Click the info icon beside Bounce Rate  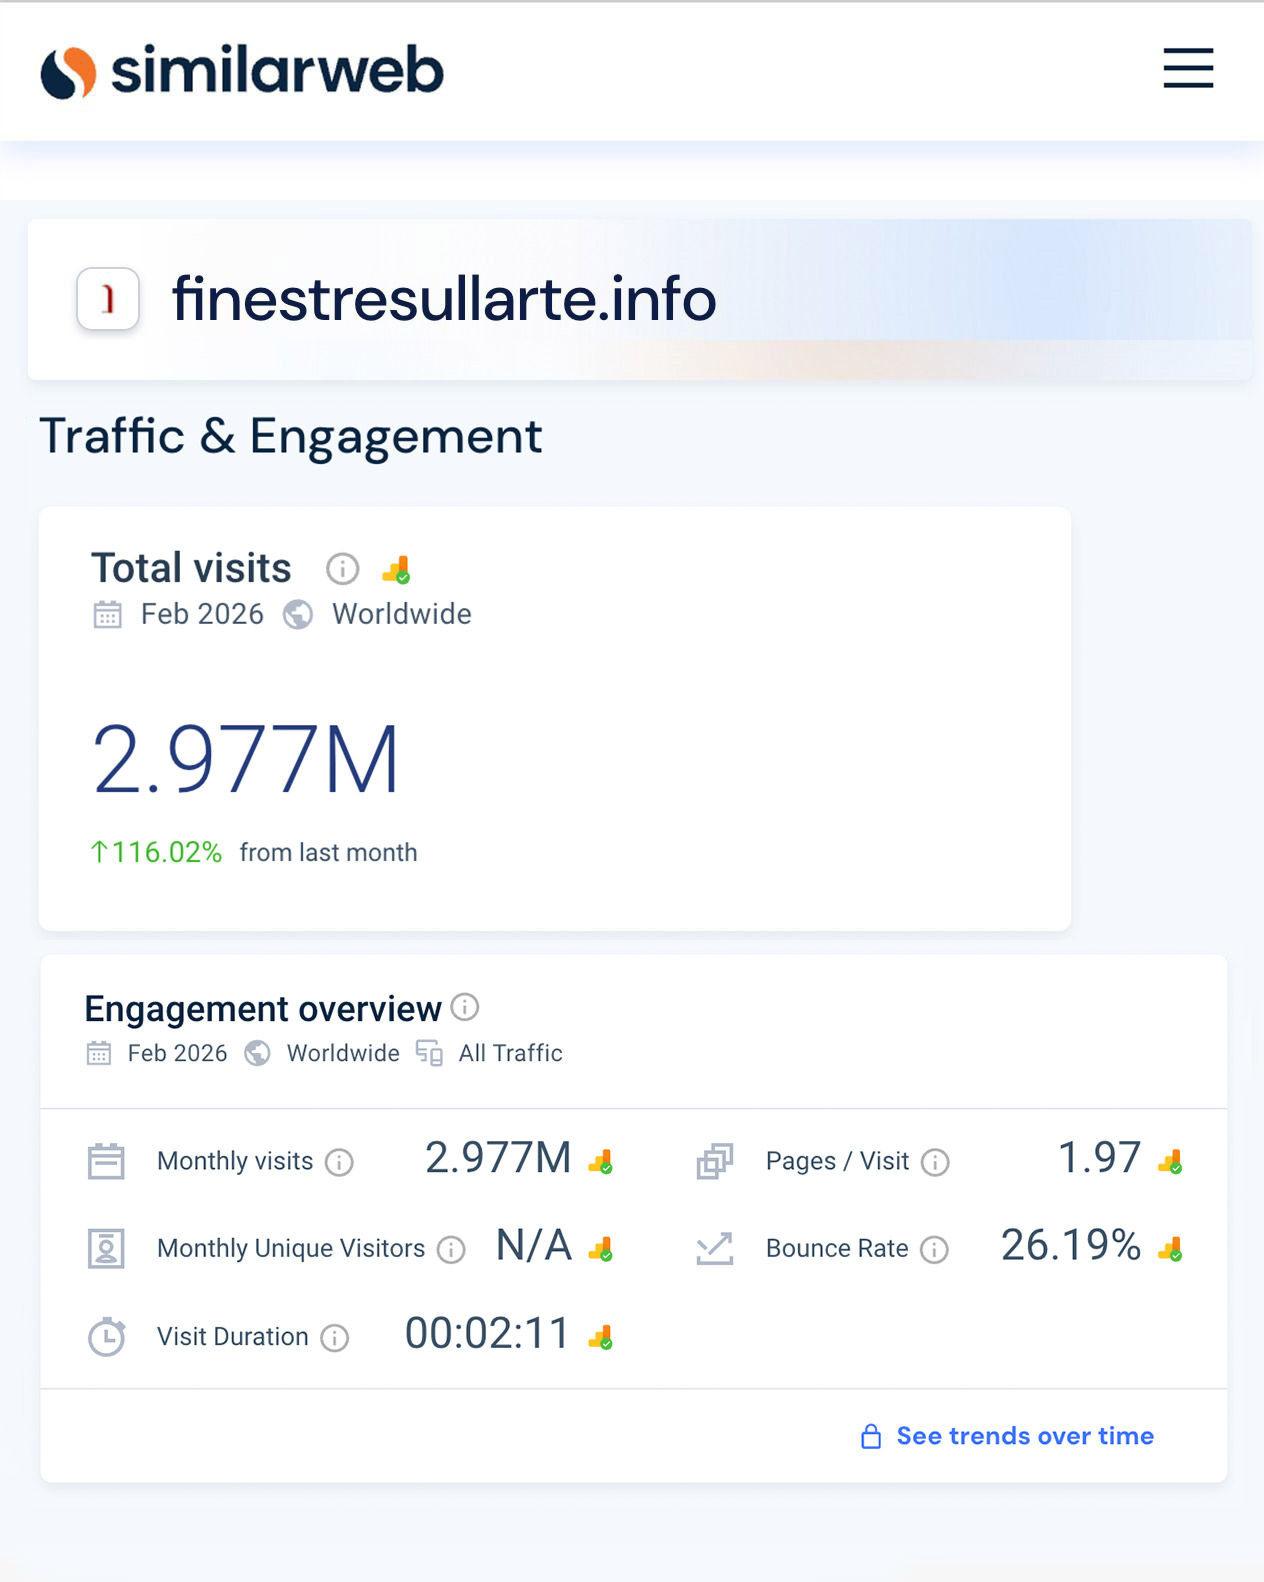934,1250
